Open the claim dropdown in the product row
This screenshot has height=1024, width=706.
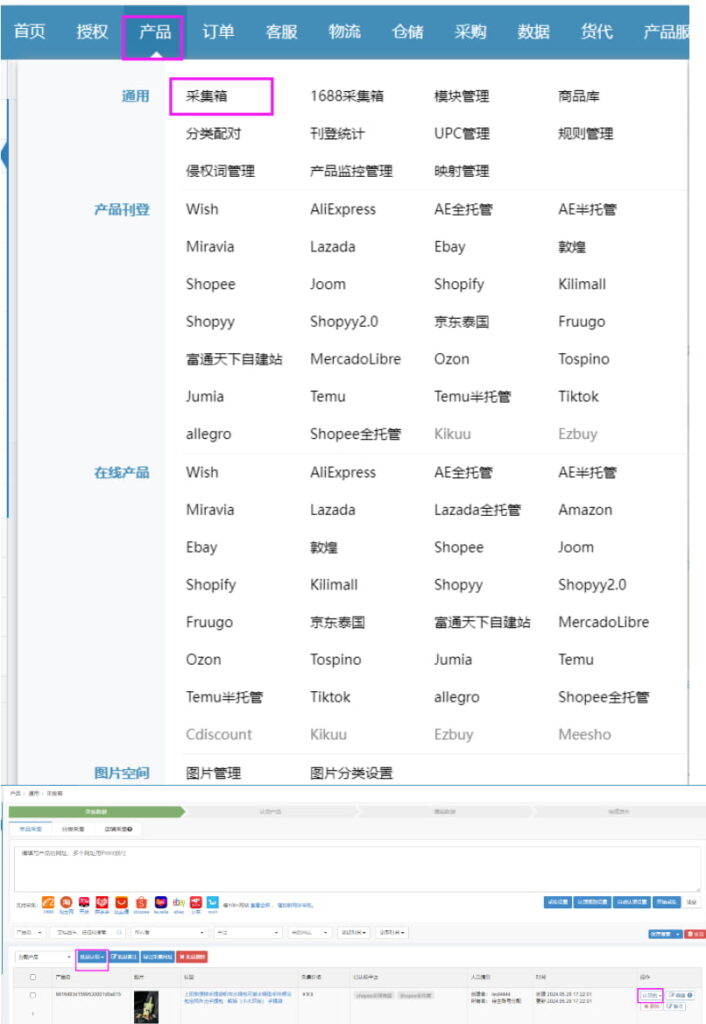650,995
